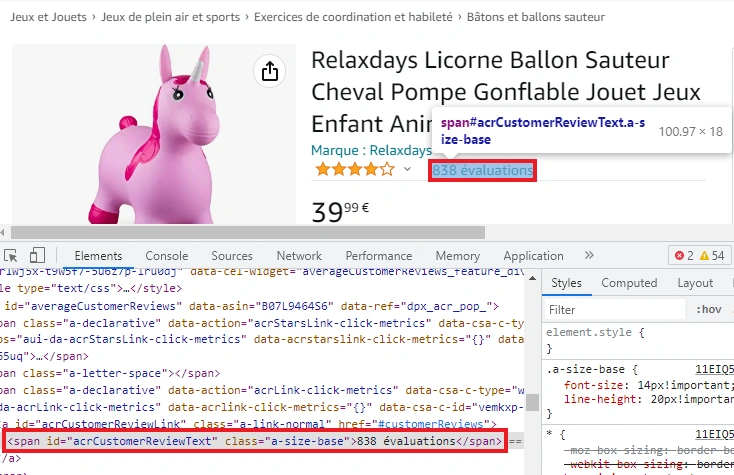Image resolution: width=734 pixels, height=475 pixels.
Task: Open the Elements tab
Action: tap(98, 256)
